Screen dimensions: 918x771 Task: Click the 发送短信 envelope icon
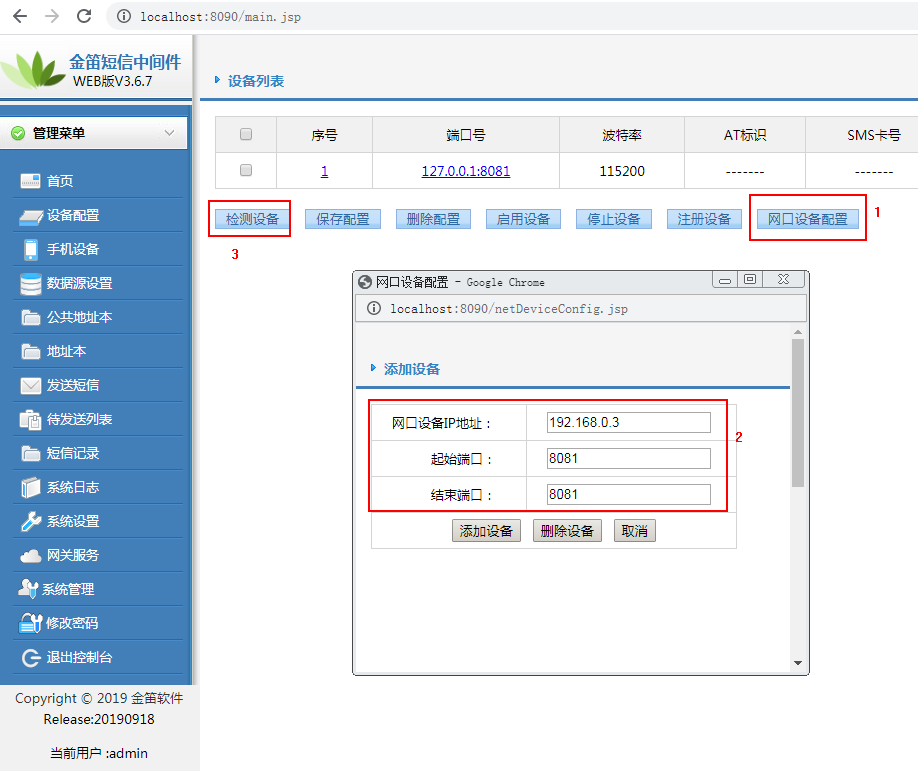point(31,385)
